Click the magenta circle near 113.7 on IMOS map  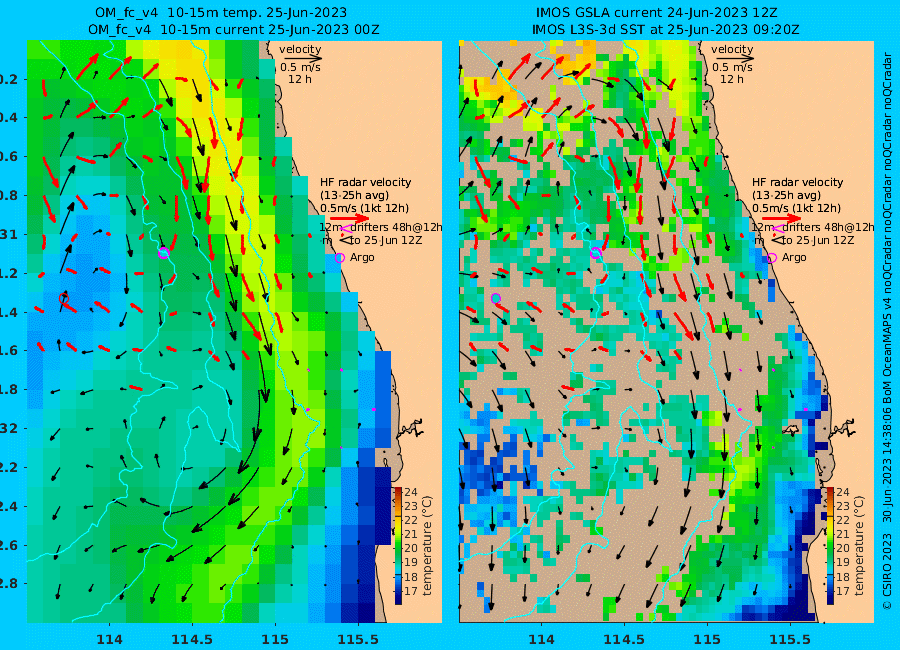click(496, 298)
